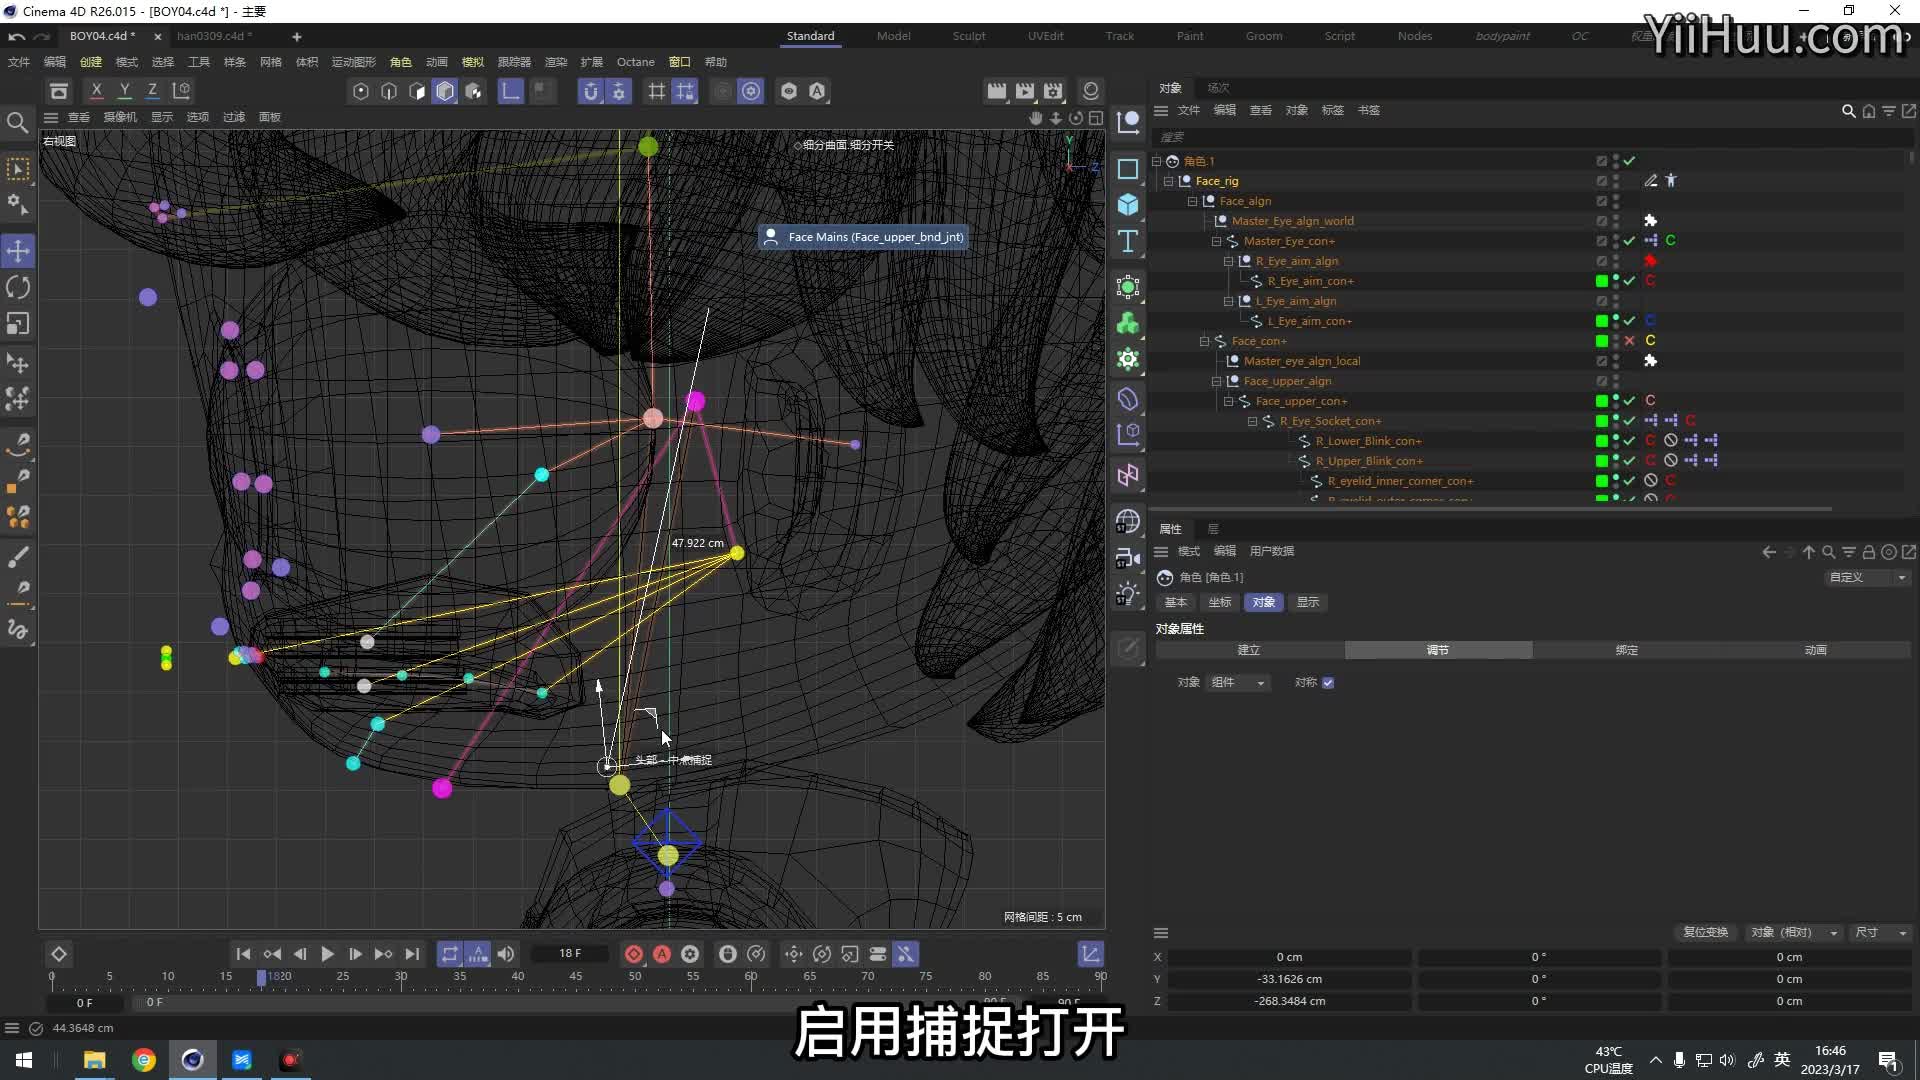The image size is (1920, 1080).
Task: Collapse the 角色.1 tree node
Action: (x=1157, y=161)
